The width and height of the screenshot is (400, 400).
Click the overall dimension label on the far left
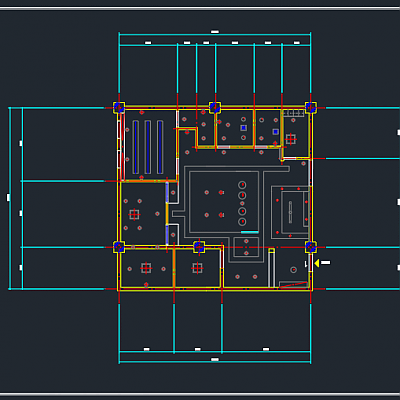(8, 198)
